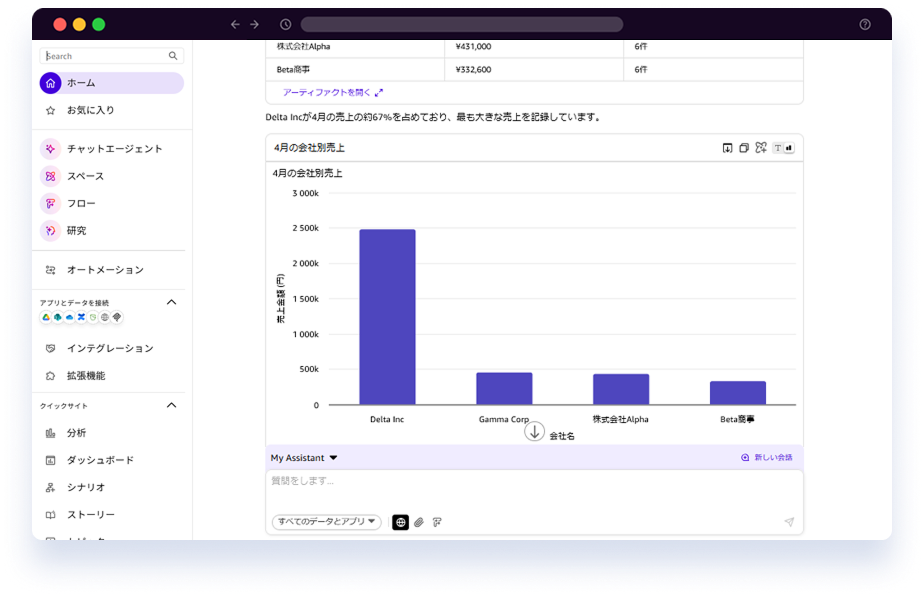Open the Google Drive connector icon
The image size is (924, 596).
46,317
